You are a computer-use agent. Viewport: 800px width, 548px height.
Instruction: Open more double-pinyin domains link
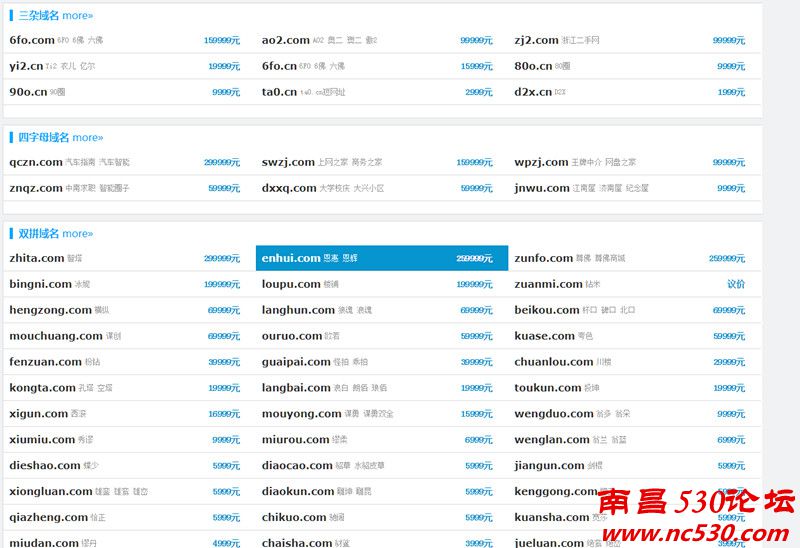pos(77,234)
